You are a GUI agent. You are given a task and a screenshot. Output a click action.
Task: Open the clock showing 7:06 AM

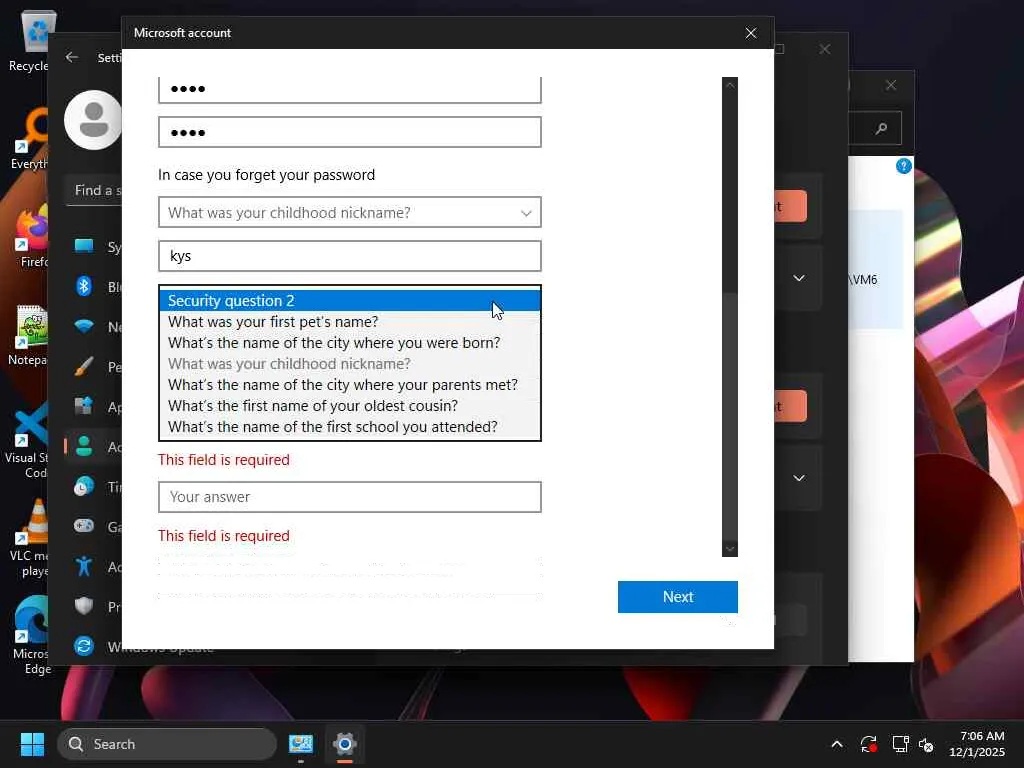[x=977, y=744]
